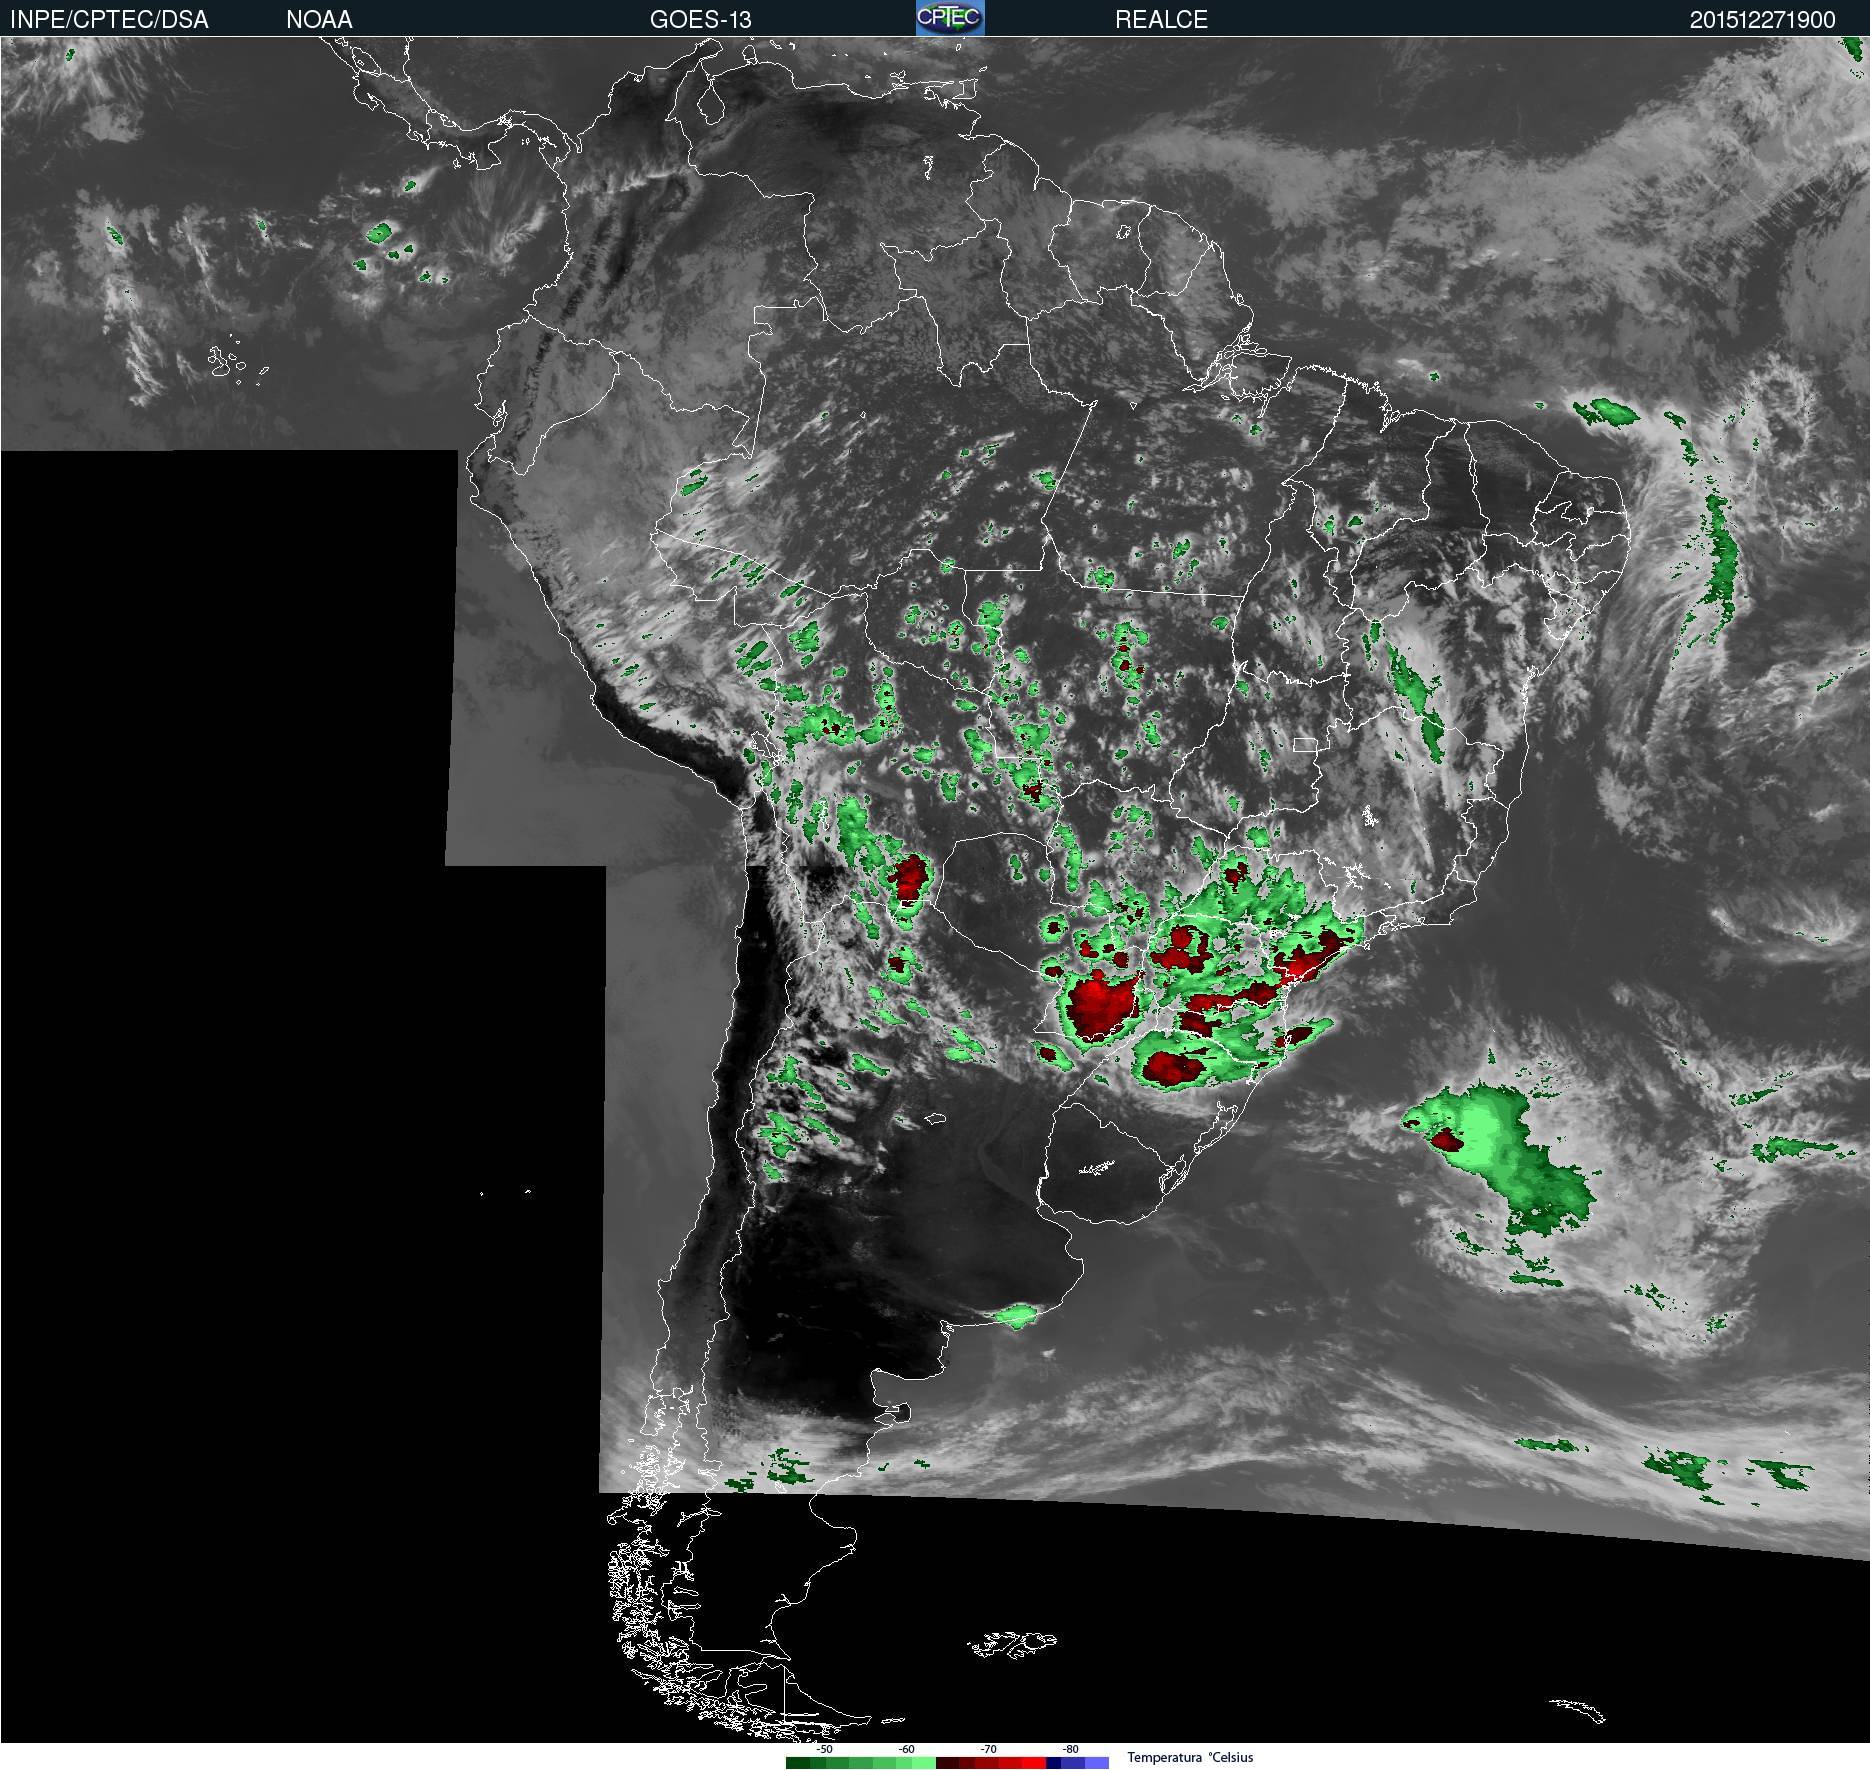Click the light blue swatch on the legend
Viewport: 1870px width, 1770px height.
pos(1097,1763)
